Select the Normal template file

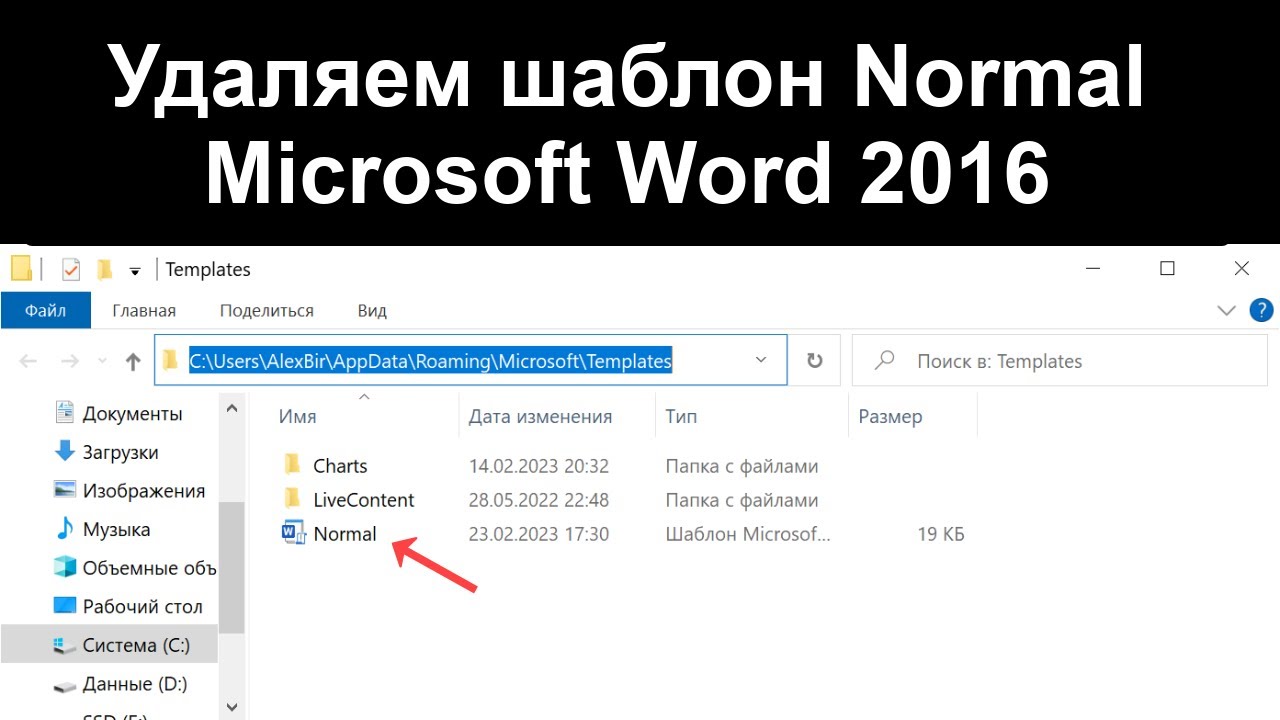coord(345,534)
